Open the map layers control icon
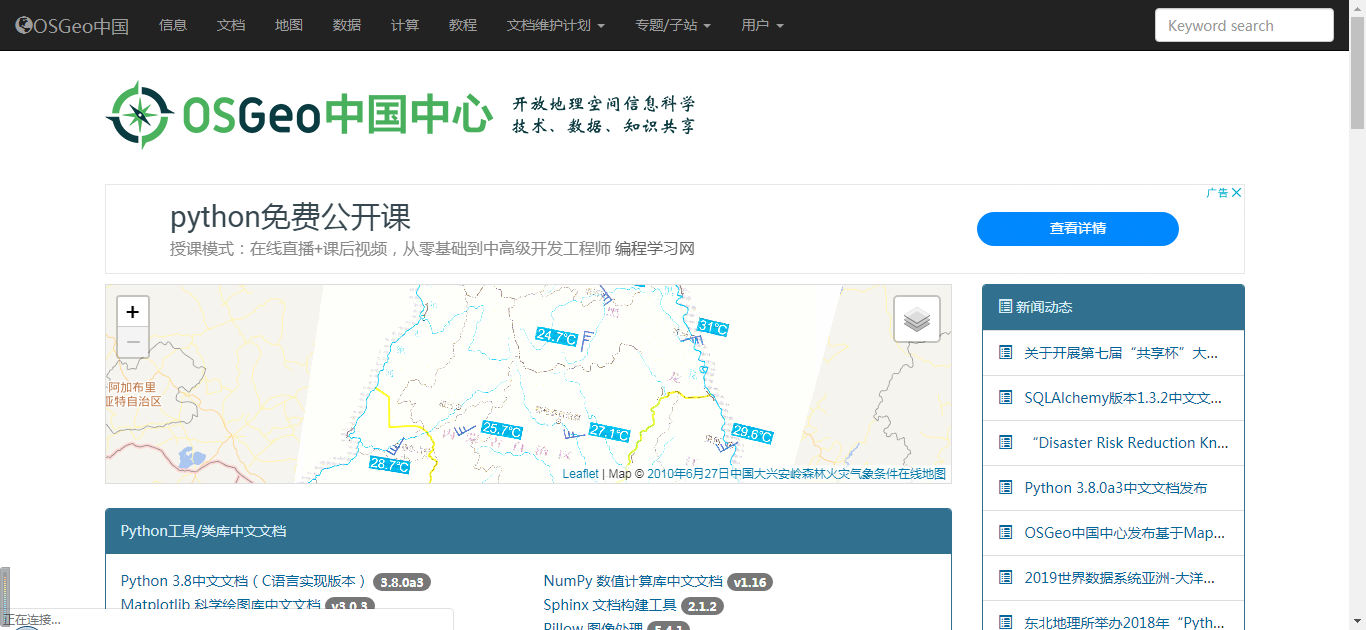This screenshot has width=1366, height=630. 917,319
